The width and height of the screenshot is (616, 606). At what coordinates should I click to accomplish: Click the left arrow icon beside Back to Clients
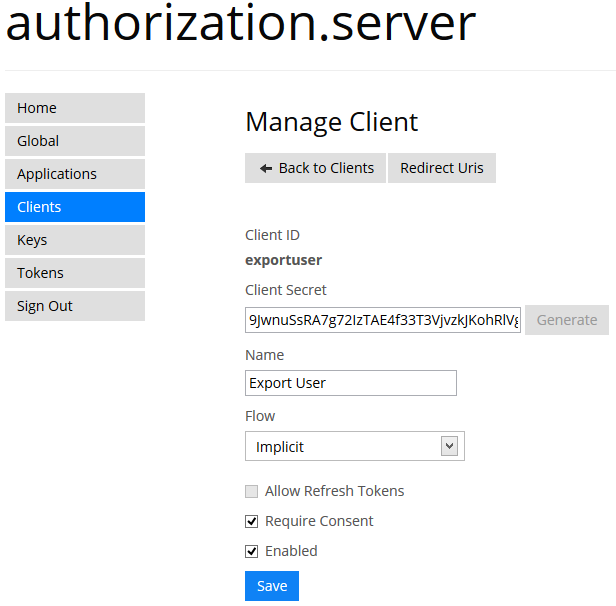tap(266, 168)
